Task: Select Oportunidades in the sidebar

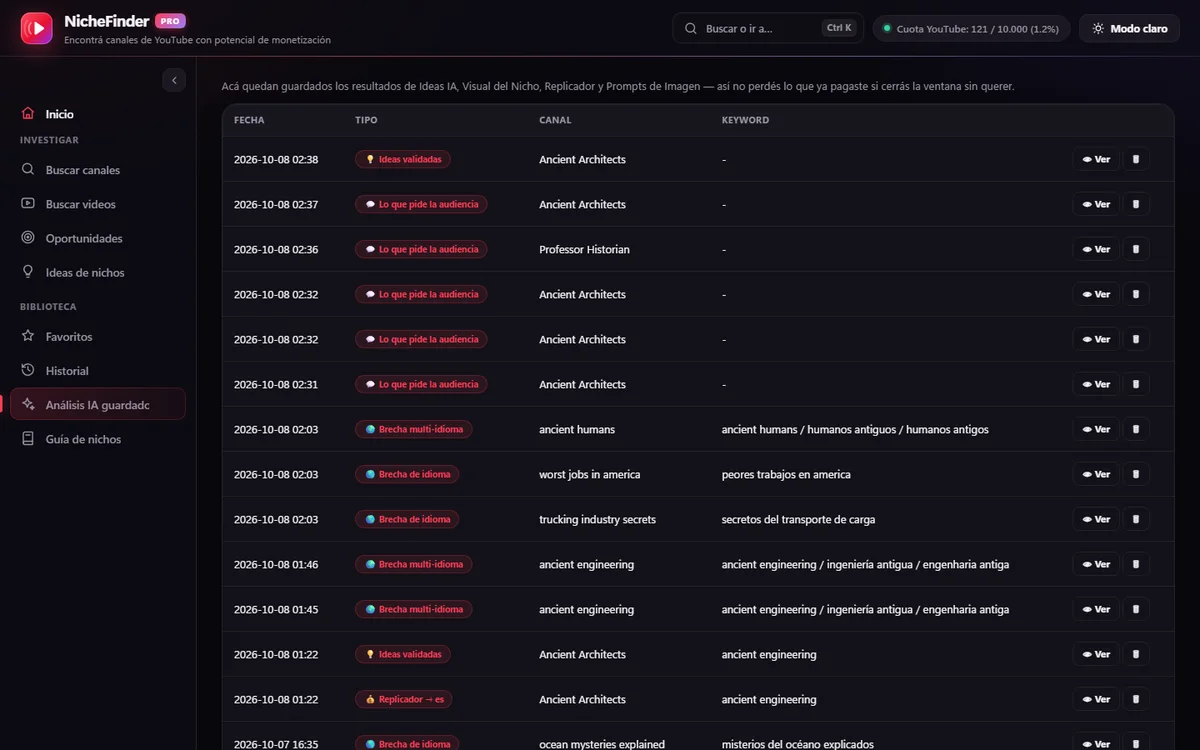Action: tap(98, 238)
